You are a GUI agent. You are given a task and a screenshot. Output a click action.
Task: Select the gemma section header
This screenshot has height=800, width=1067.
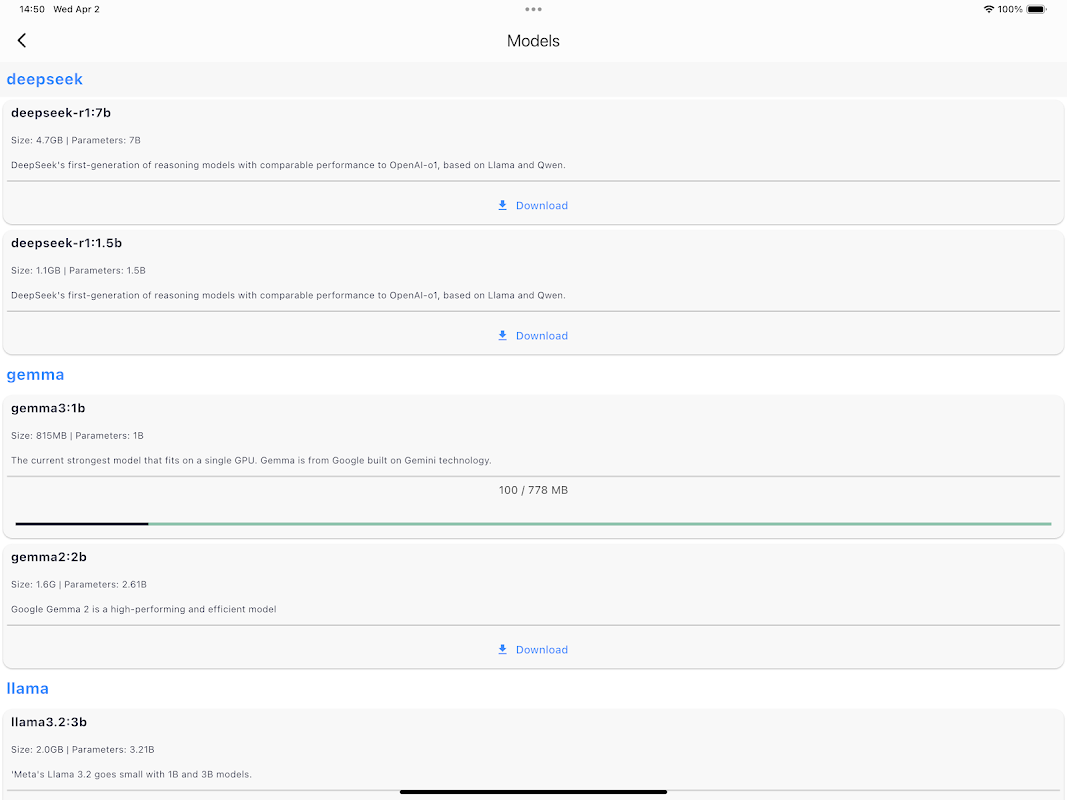tap(36, 375)
